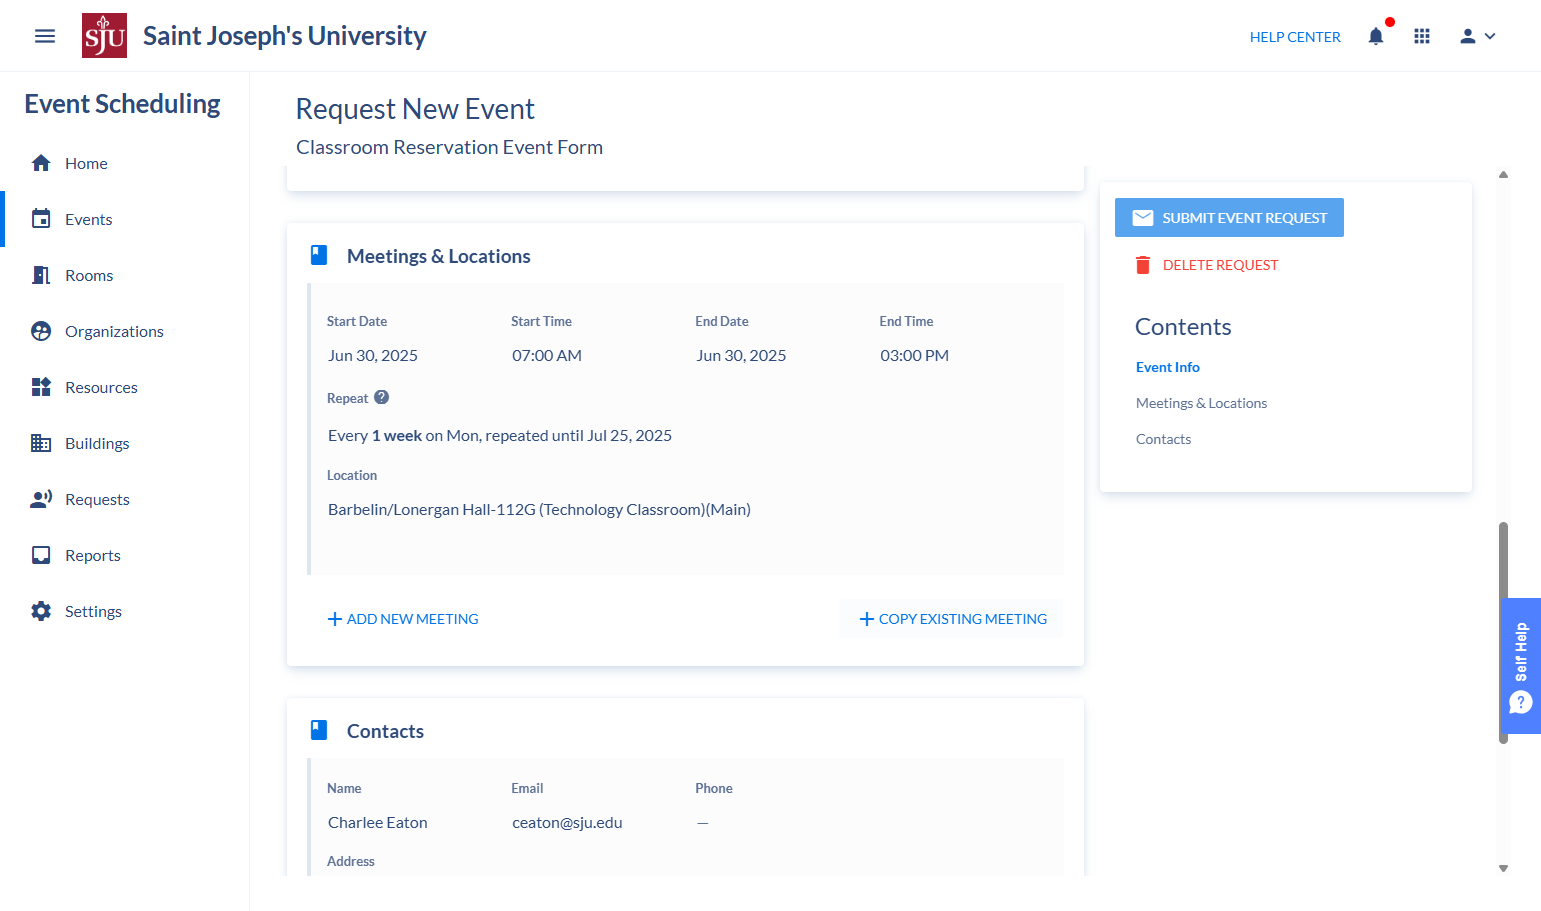
Task: Click the contact name Charlee Eaton
Action: point(377,822)
